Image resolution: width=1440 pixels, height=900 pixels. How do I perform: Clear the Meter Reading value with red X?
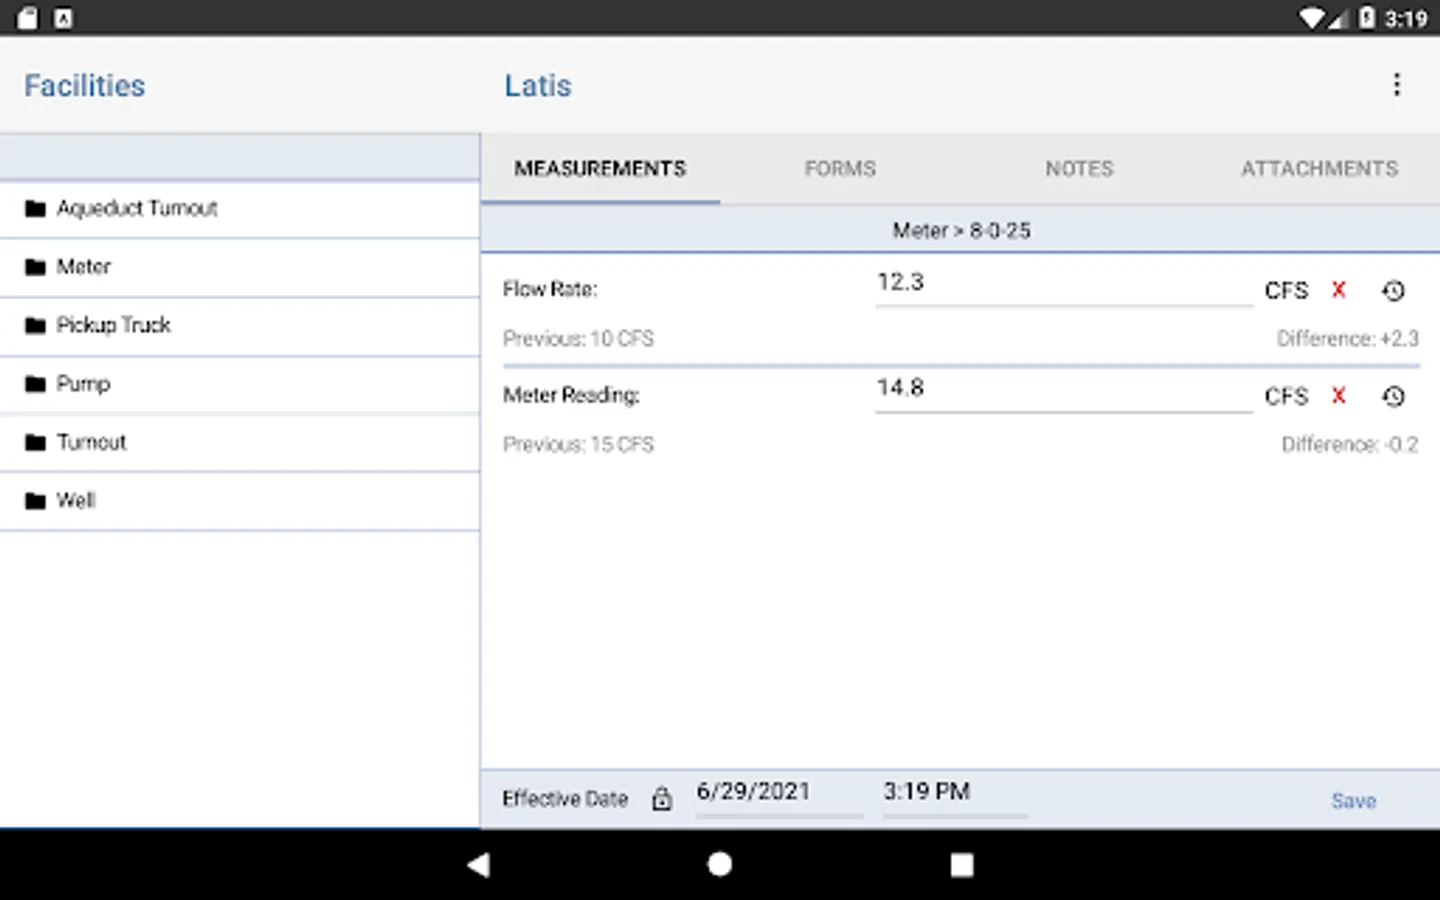[x=1339, y=396]
